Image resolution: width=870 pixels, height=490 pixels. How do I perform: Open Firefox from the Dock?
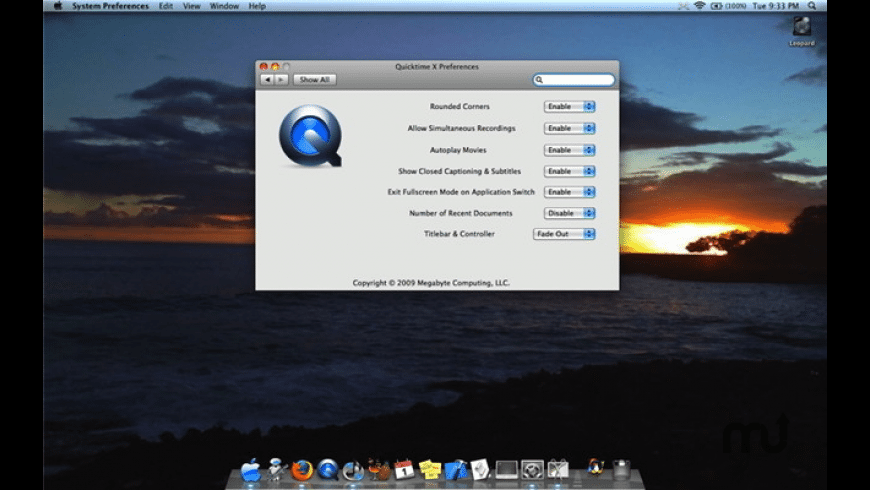(302, 470)
